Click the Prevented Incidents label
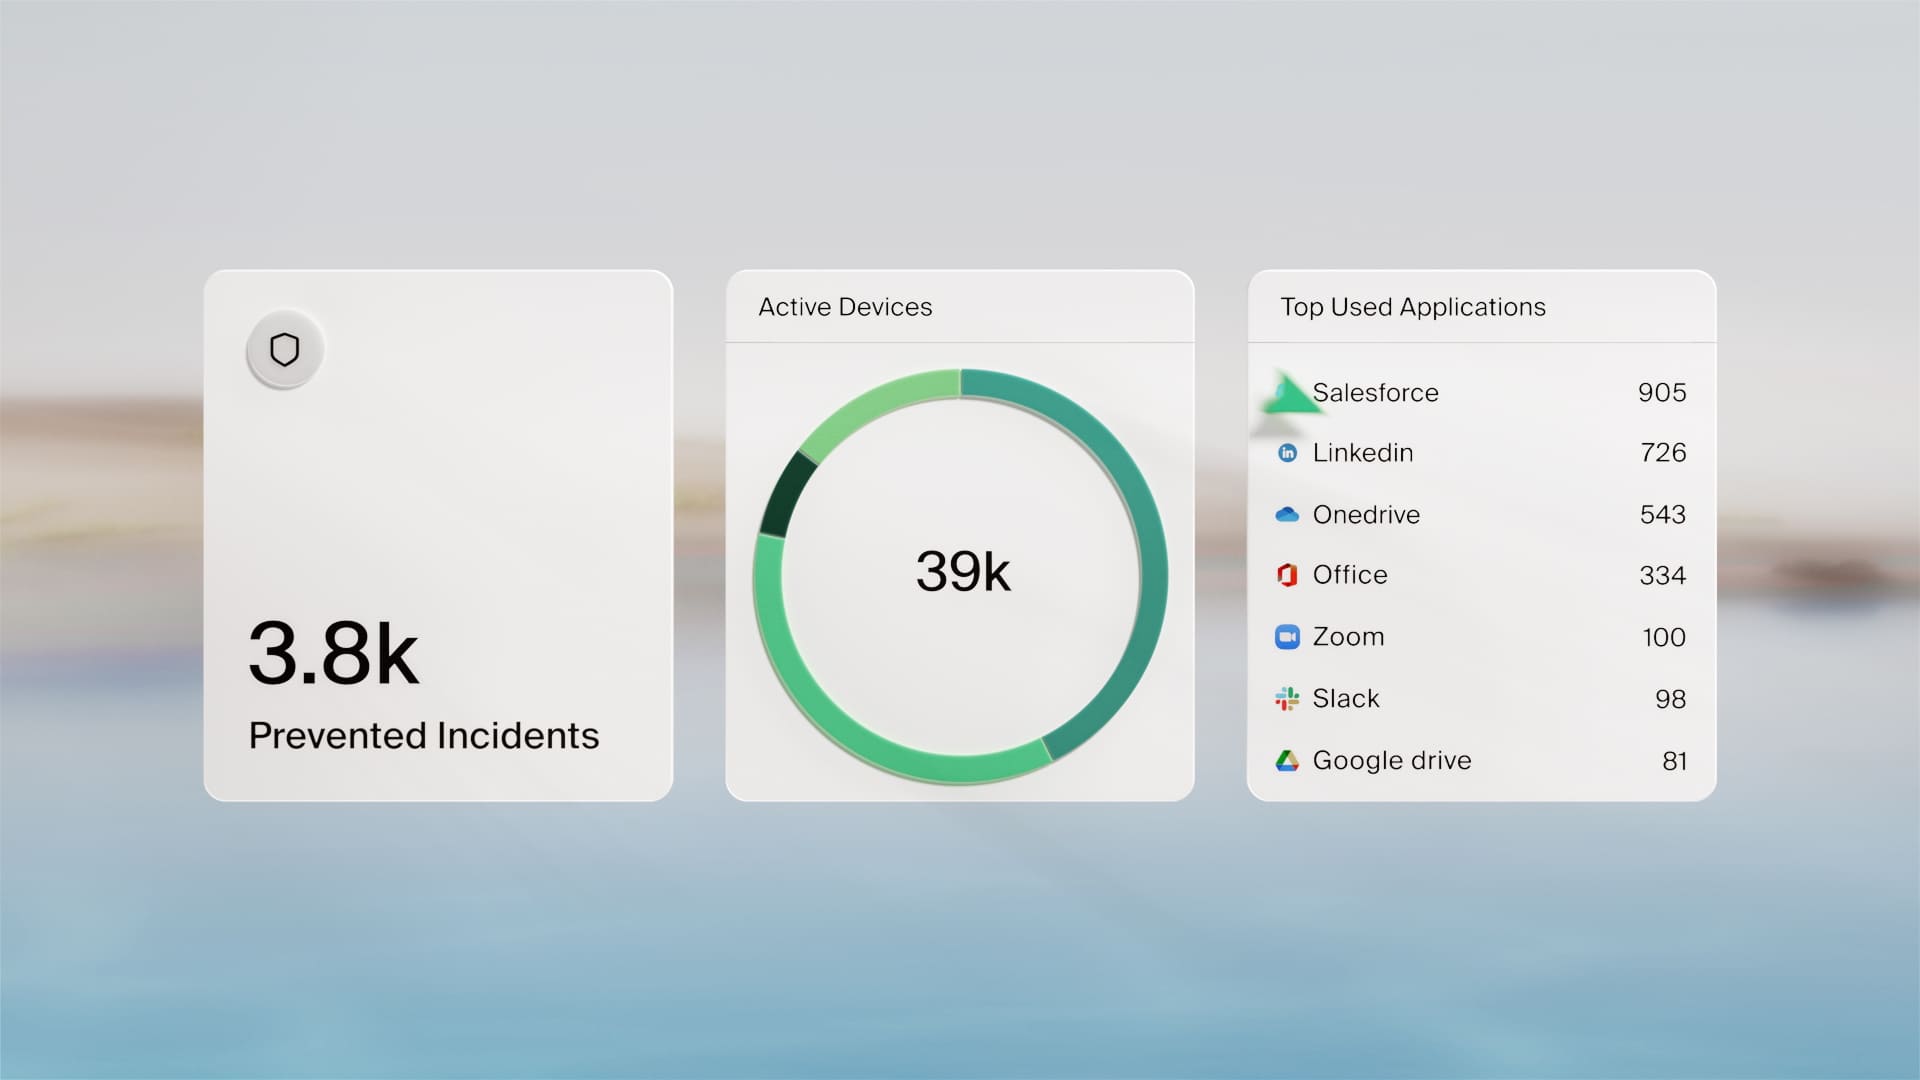The image size is (1920, 1080). coord(424,736)
